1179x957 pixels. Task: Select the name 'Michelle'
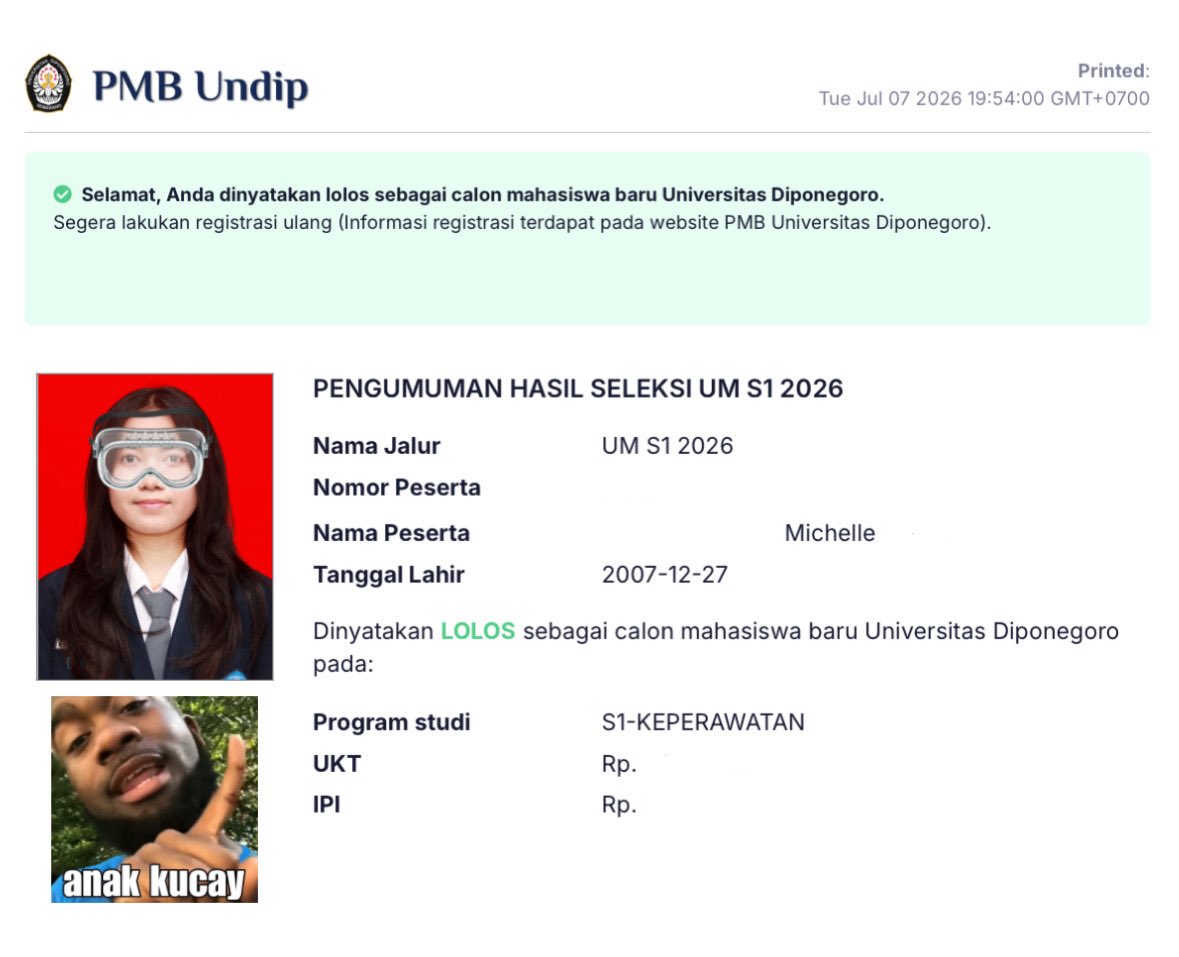[x=829, y=533]
